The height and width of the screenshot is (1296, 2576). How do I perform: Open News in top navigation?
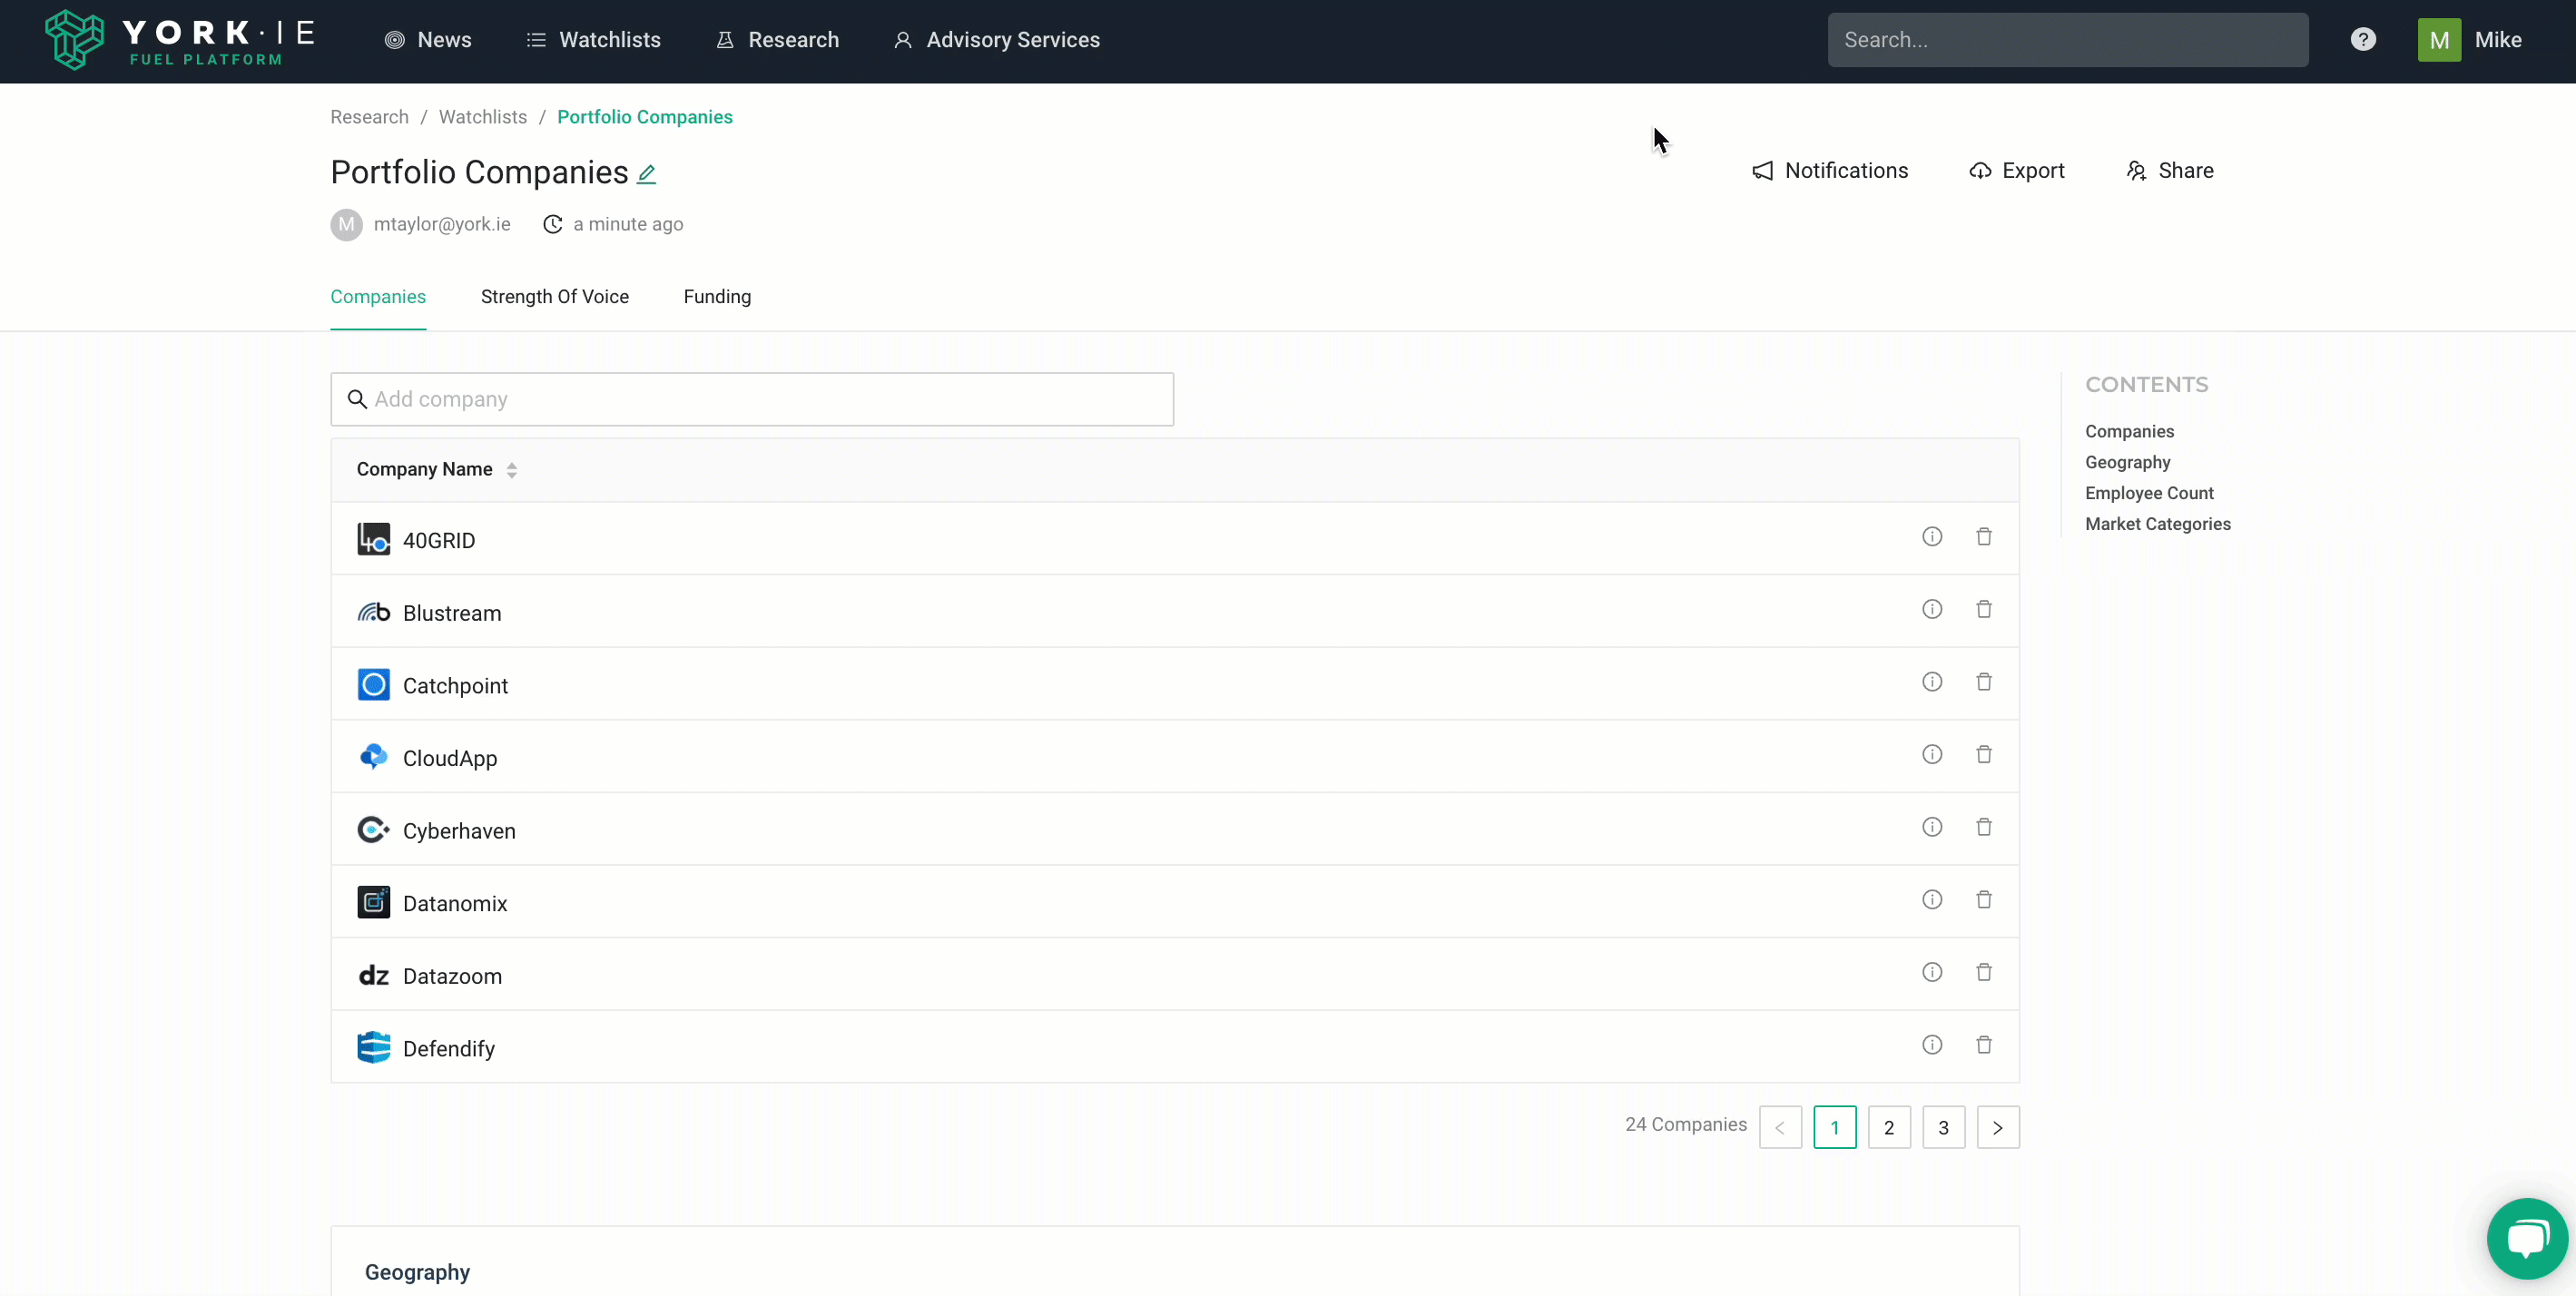pos(428,40)
